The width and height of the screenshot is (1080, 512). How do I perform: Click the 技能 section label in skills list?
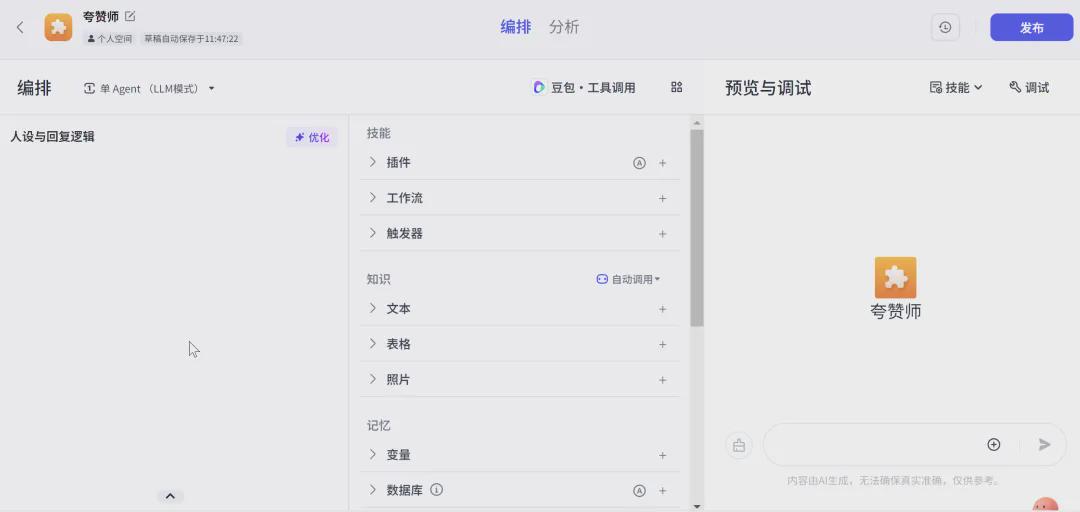pos(379,133)
